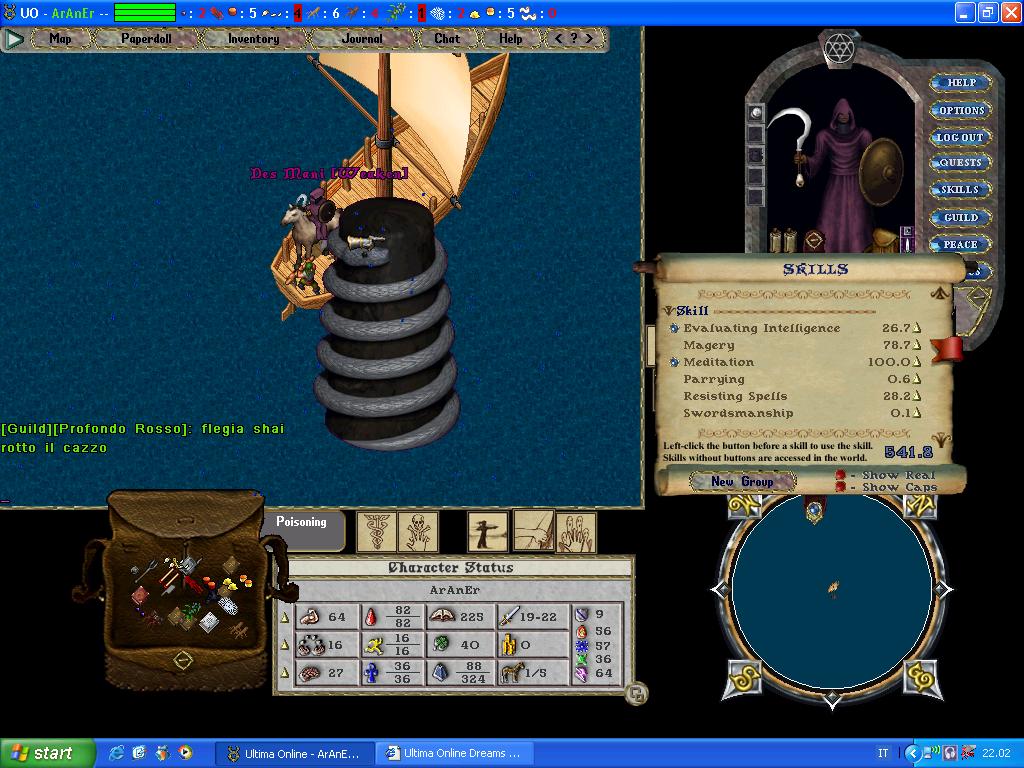This screenshot has height=768, width=1024.
Task: Toggle the dexterity stat lock arrow
Action: (285, 645)
